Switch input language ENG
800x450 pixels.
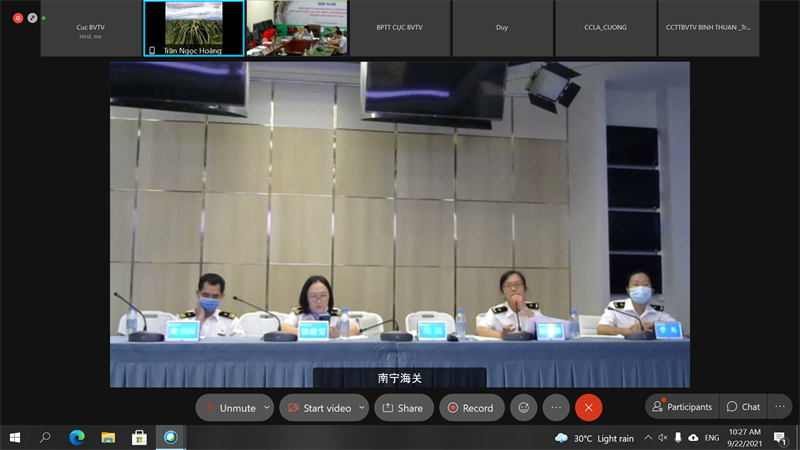point(712,438)
